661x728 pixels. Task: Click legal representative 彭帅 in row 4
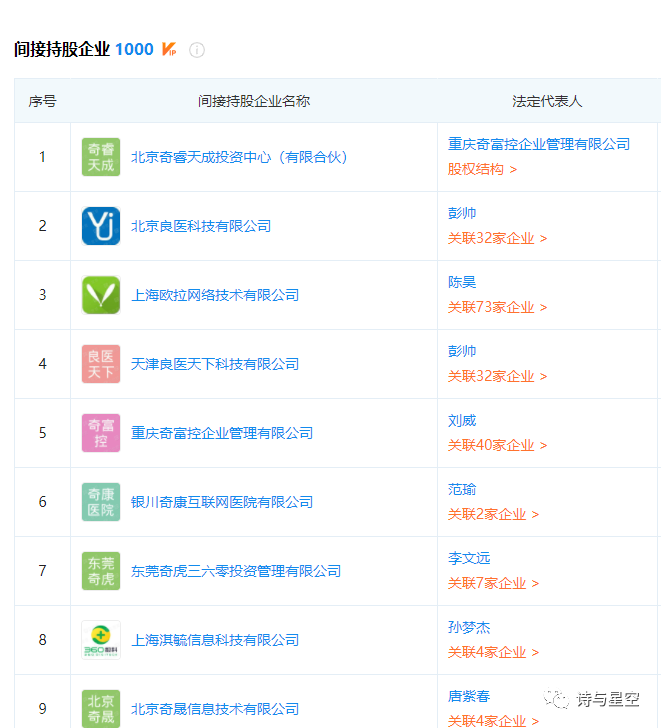coord(462,351)
